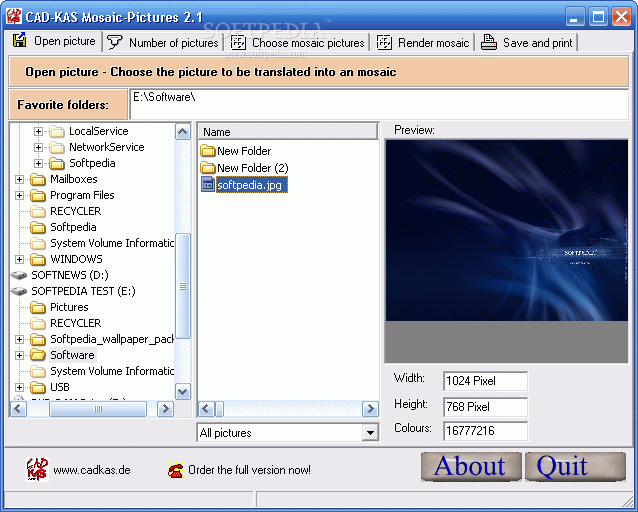638x512 pixels.
Task: Click the New Folder icon in file list
Action: (x=208, y=151)
